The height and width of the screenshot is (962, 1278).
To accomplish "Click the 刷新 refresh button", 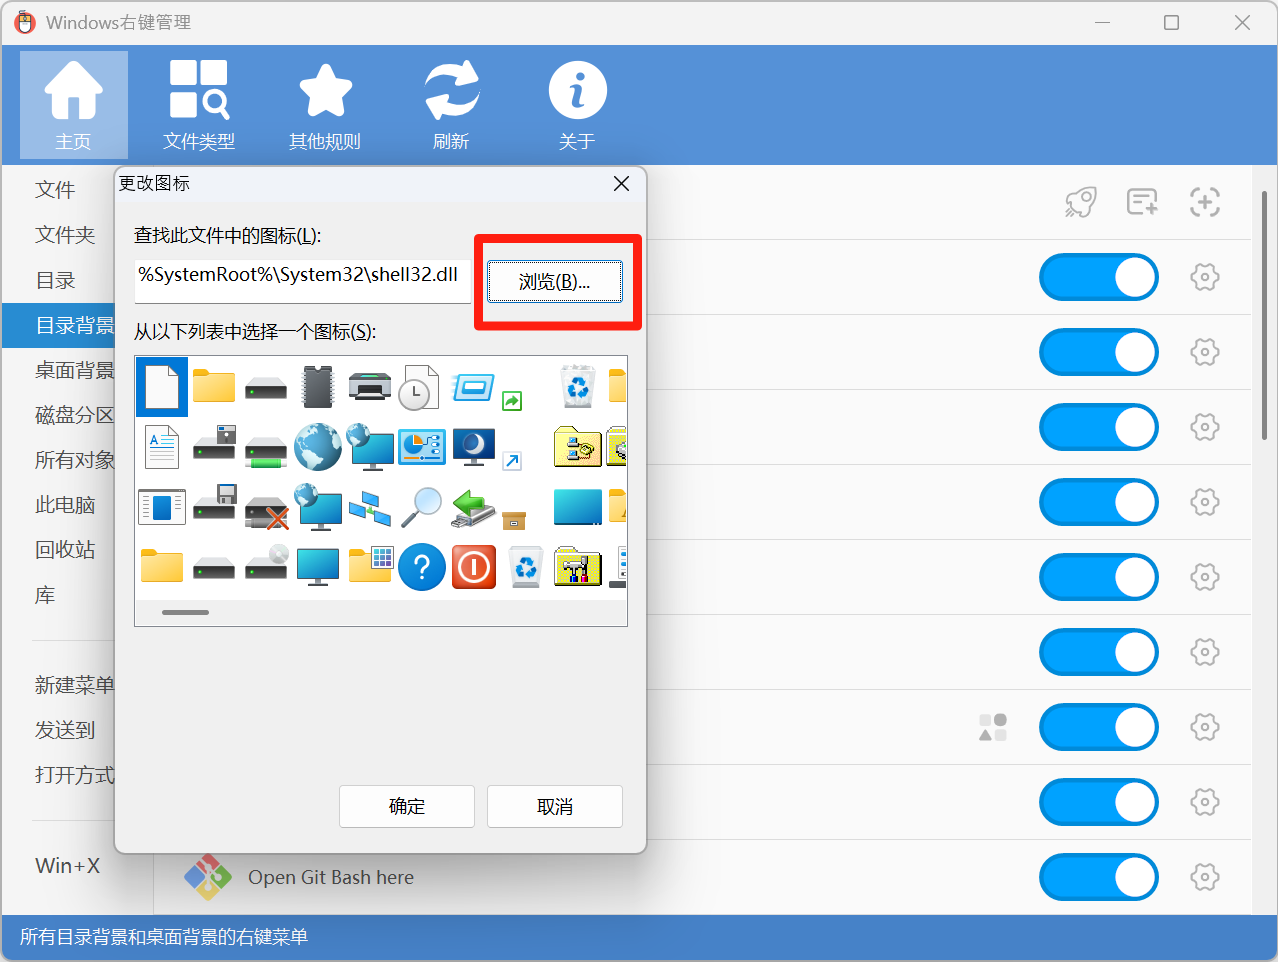I will (451, 105).
